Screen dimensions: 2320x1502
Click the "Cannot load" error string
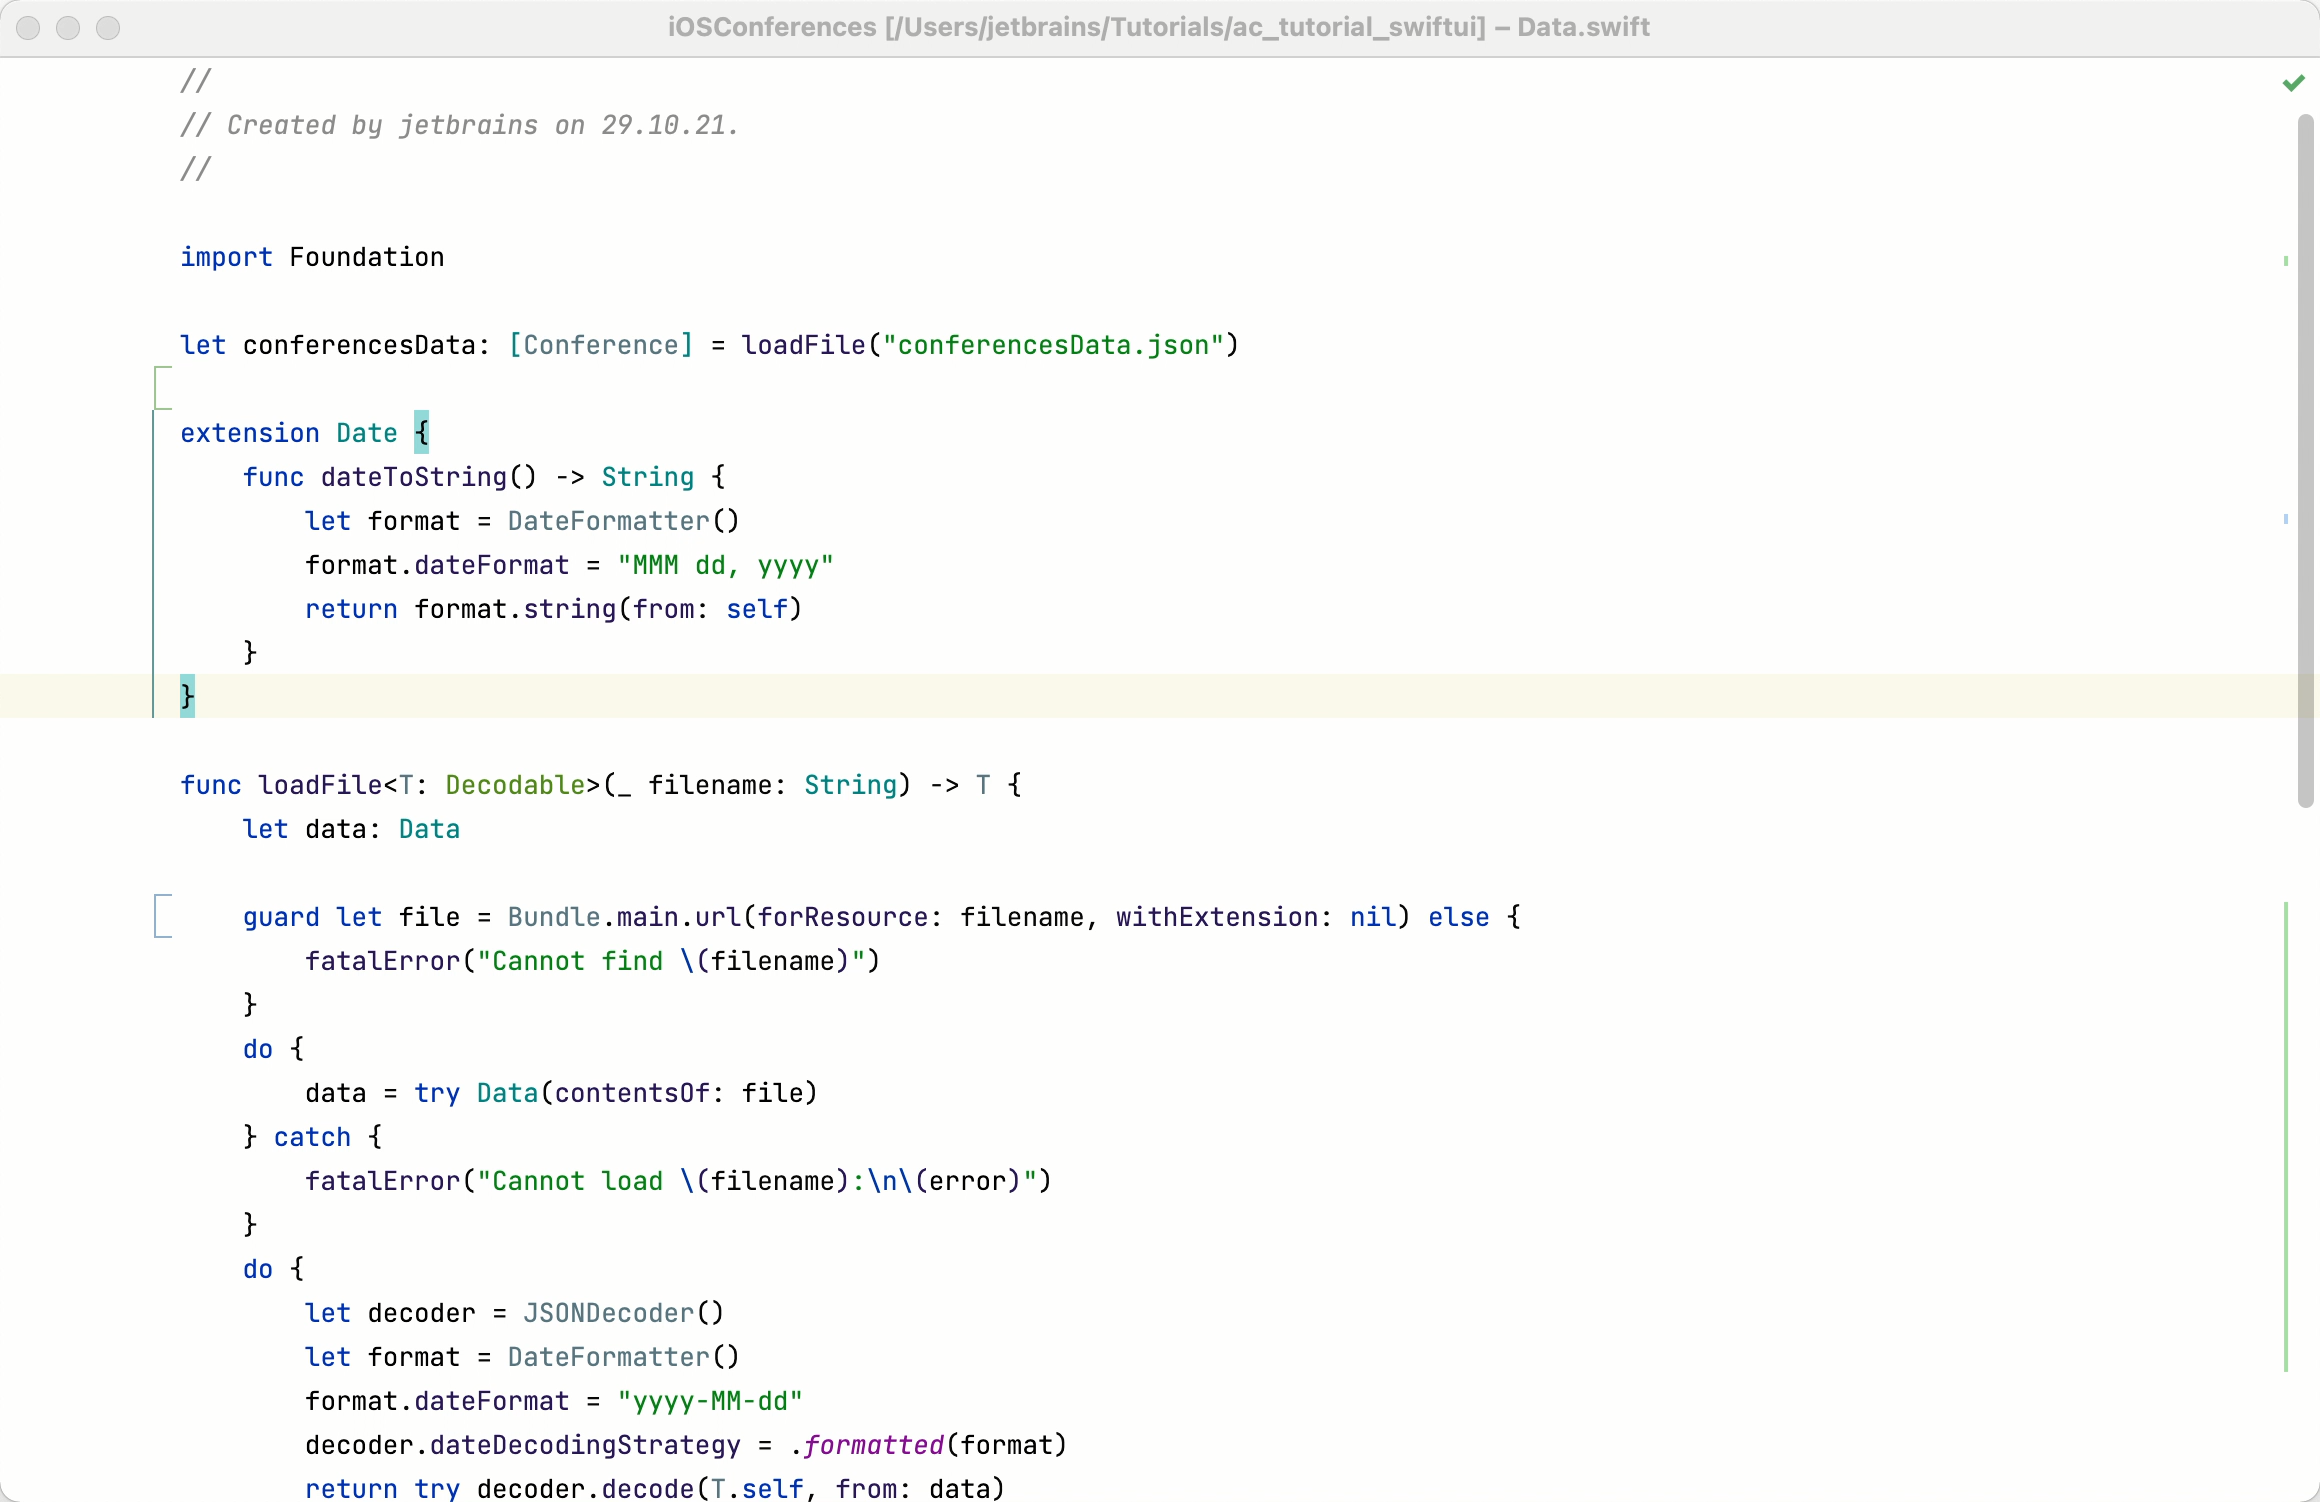pos(757,1181)
